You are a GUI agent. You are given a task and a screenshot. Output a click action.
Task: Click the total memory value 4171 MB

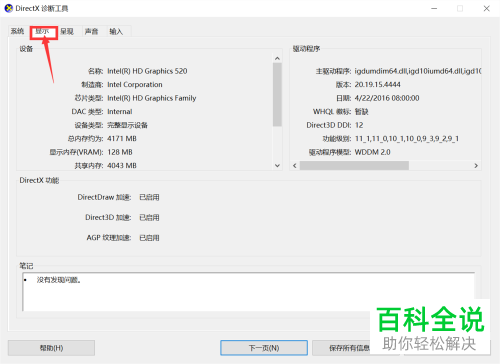click(x=122, y=139)
